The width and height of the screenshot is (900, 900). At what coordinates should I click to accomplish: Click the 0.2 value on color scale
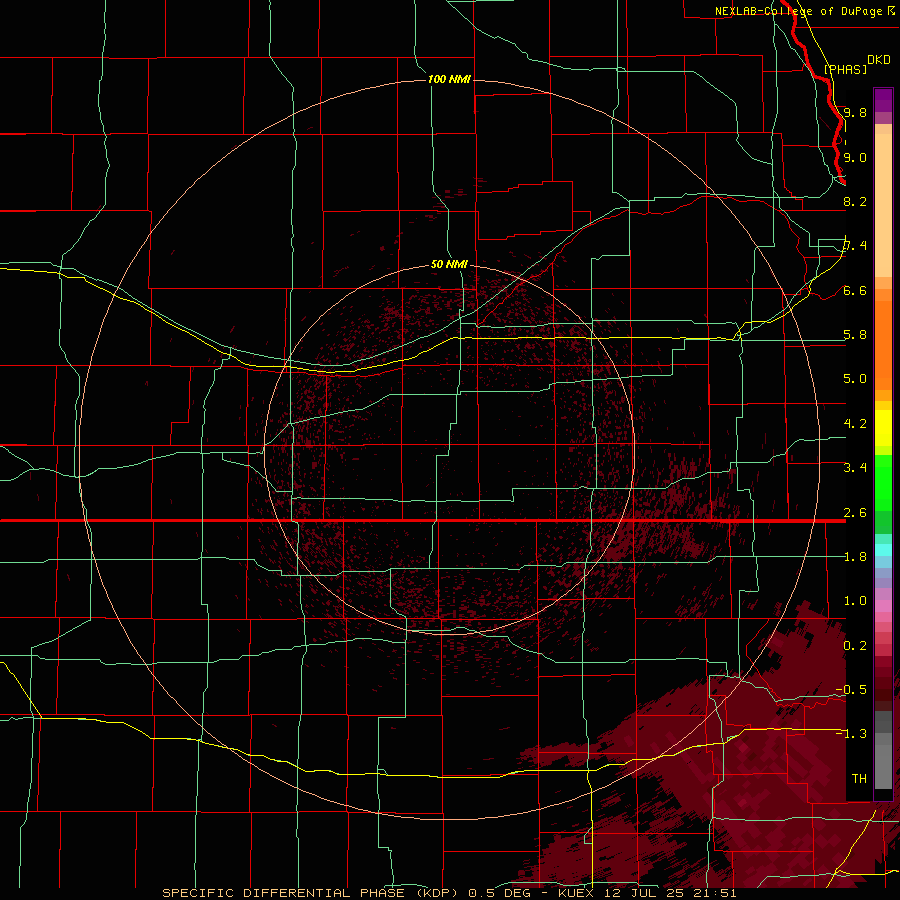tap(855, 646)
